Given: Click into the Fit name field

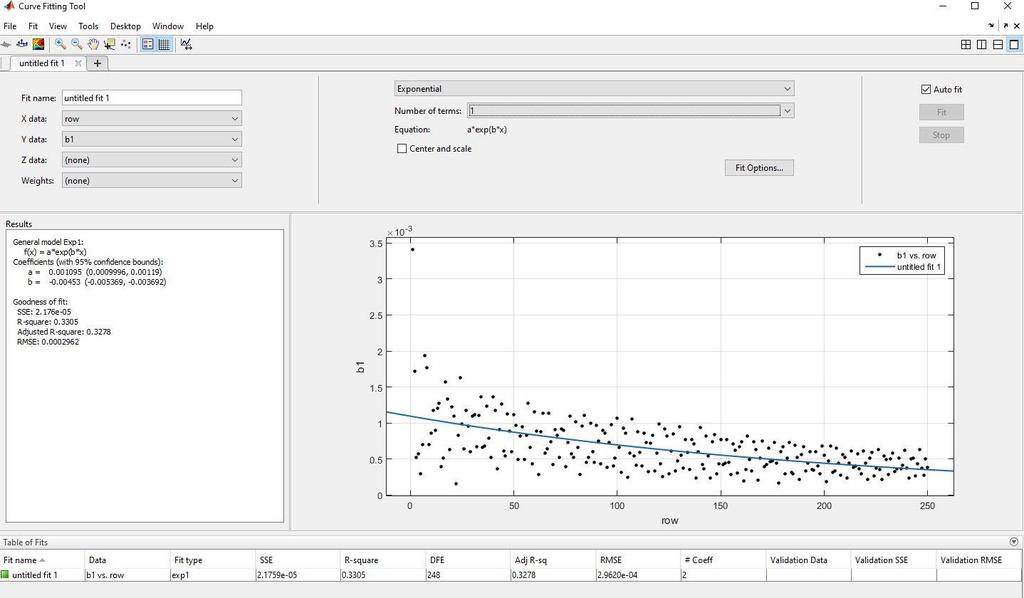Looking at the screenshot, I should point(152,98).
